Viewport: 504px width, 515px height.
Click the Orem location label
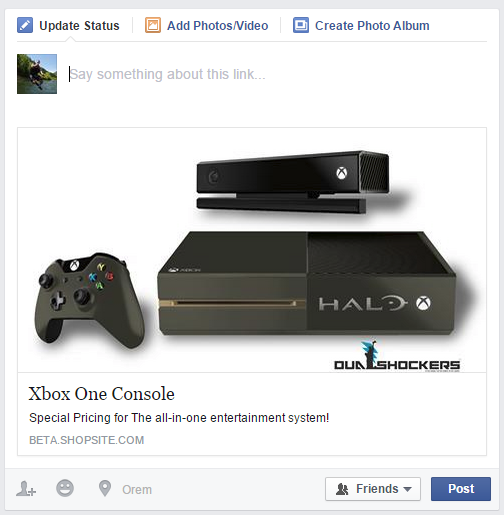click(x=137, y=490)
